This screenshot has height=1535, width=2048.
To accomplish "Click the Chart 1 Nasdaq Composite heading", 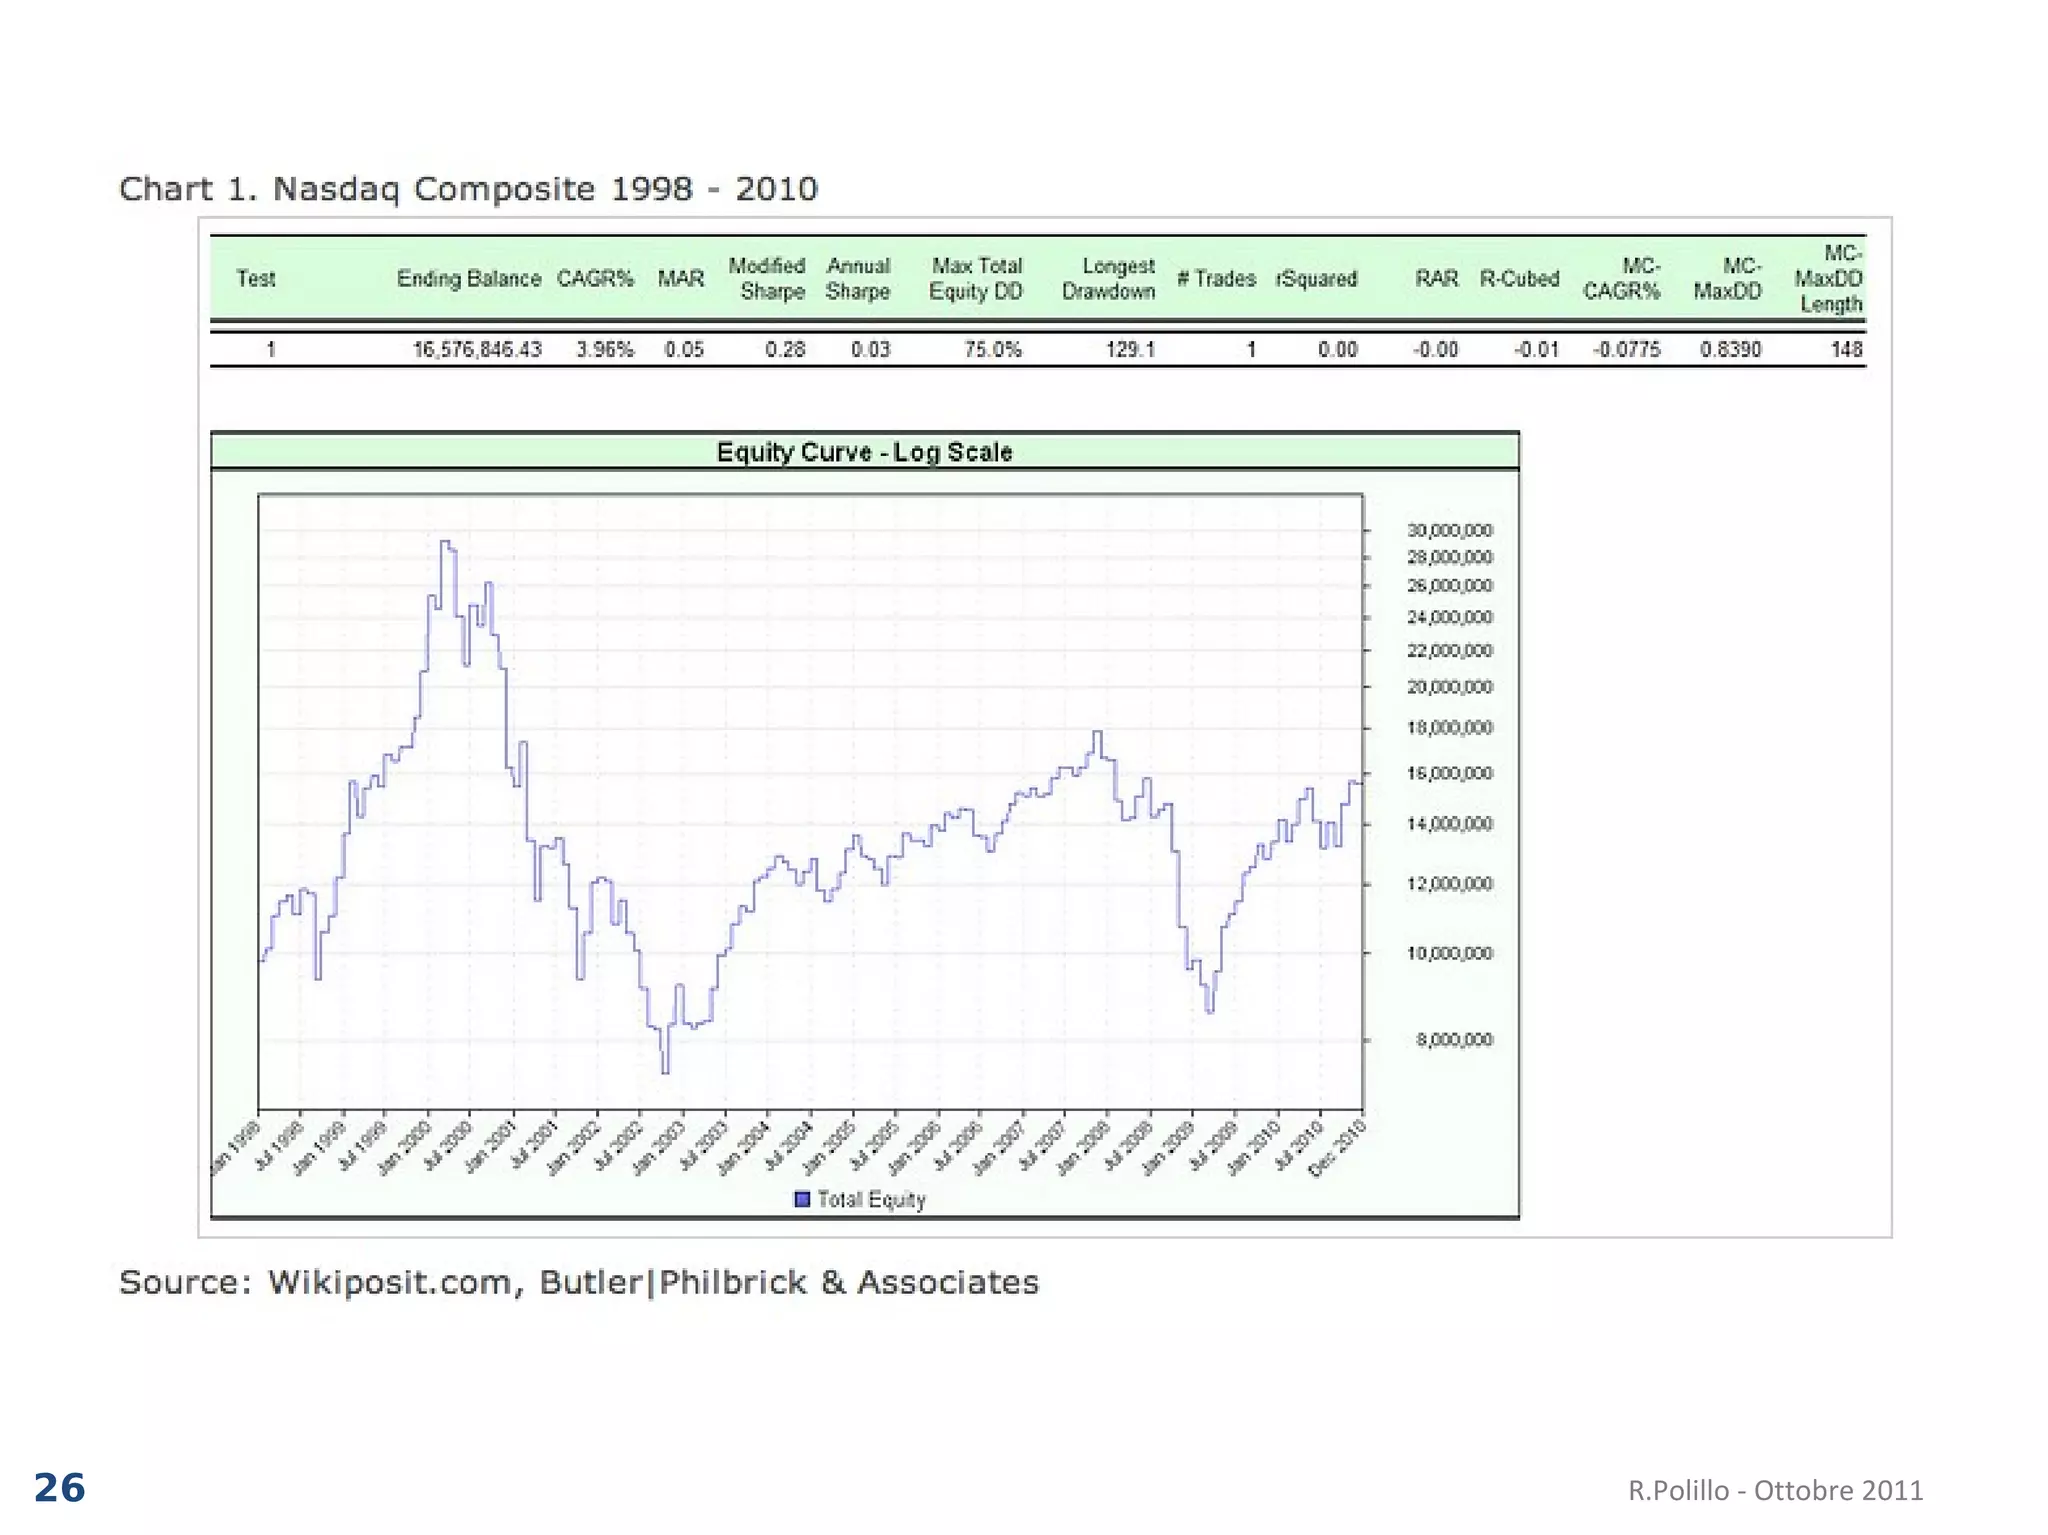I will pyautogui.click(x=468, y=189).
